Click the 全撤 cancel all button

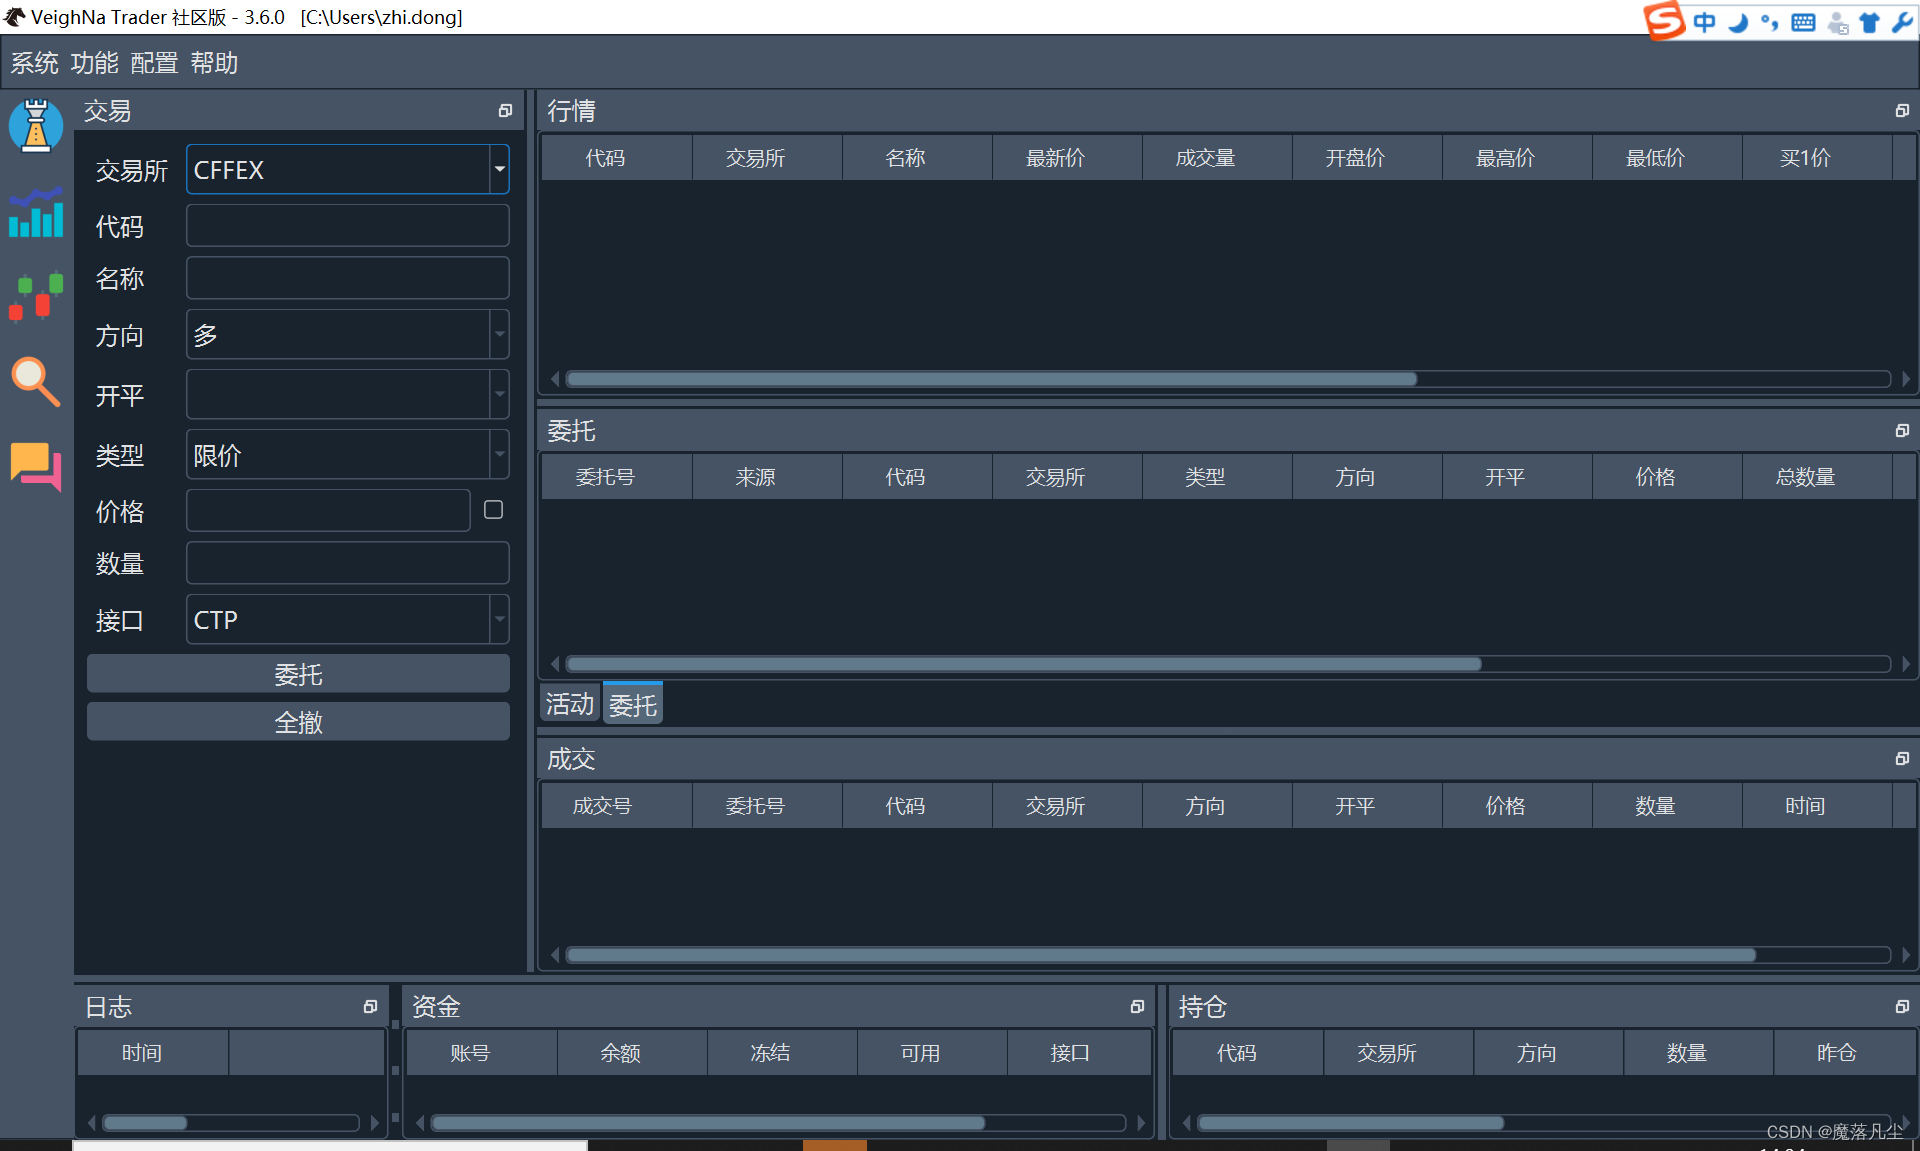(x=298, y=722)
